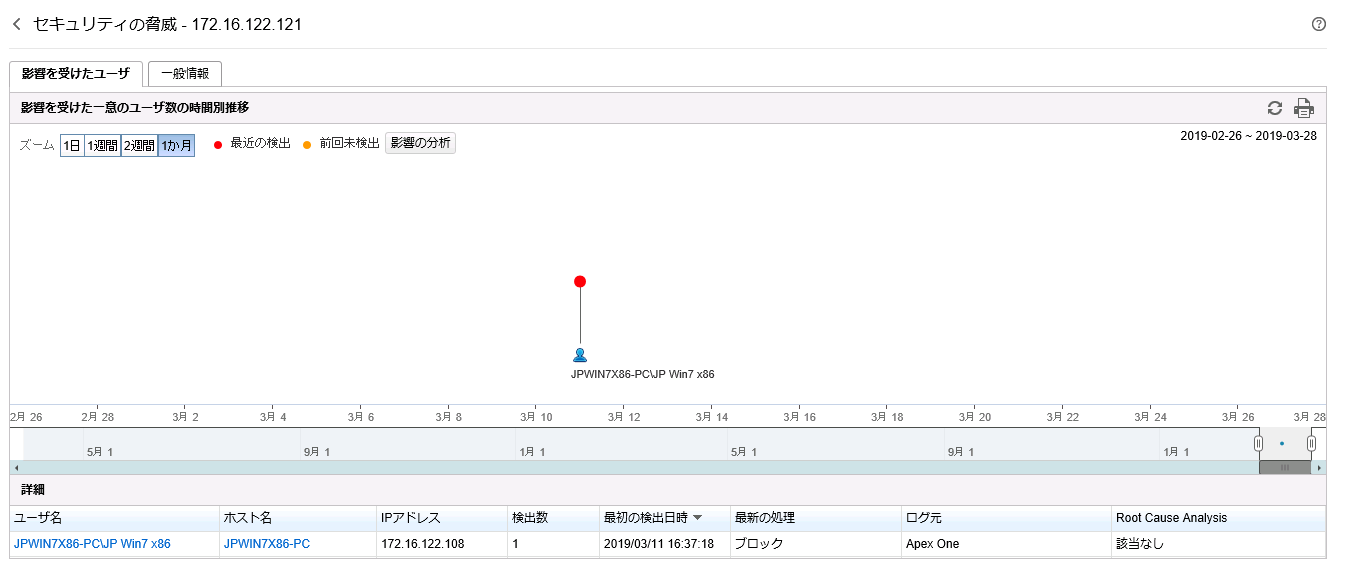This screenshot has height=568, width=1347.
Task: Click the printer icon
Action: pyautogui.click(x=1303, y=108)
